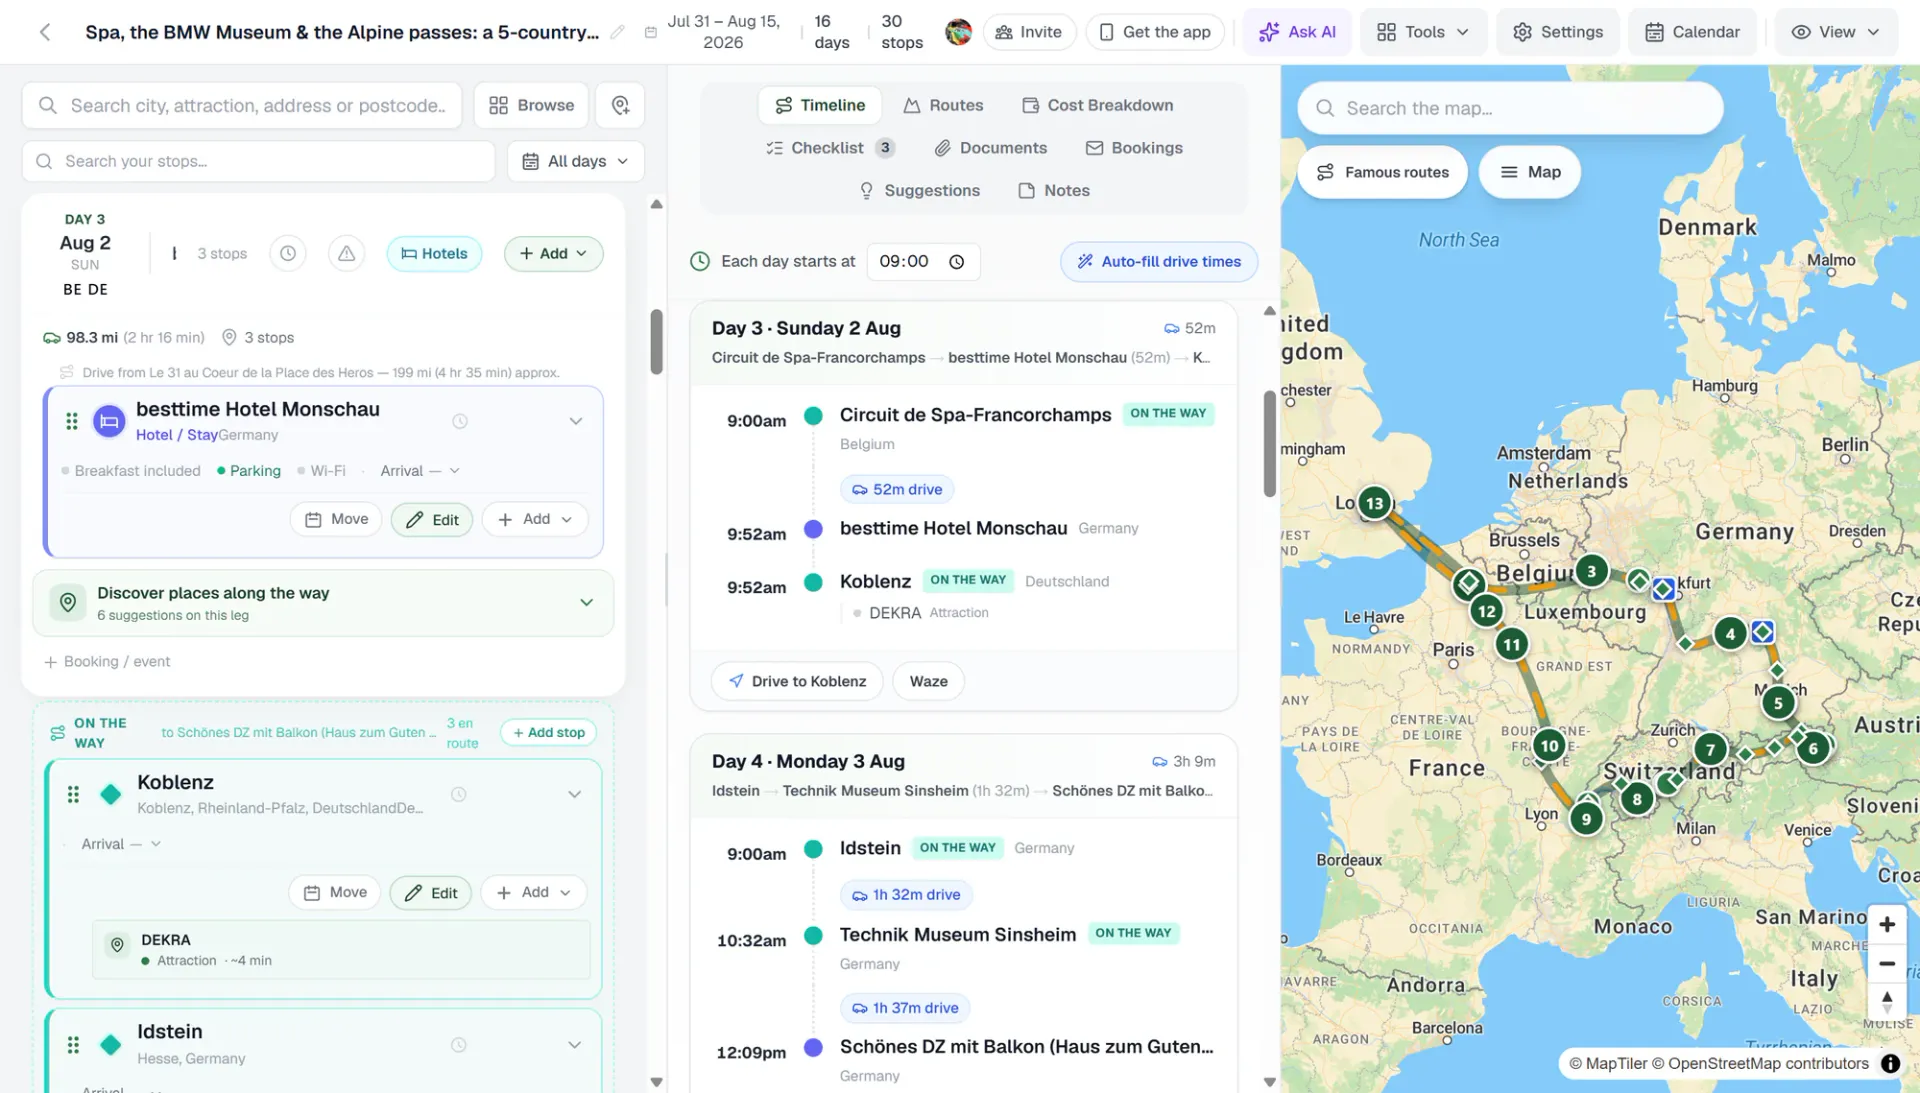Open map pin locate icon beside Browse
Image resolution: width=1920 pixels, height=1093 pixels.
pyautogui.click(x=620, y=105)
